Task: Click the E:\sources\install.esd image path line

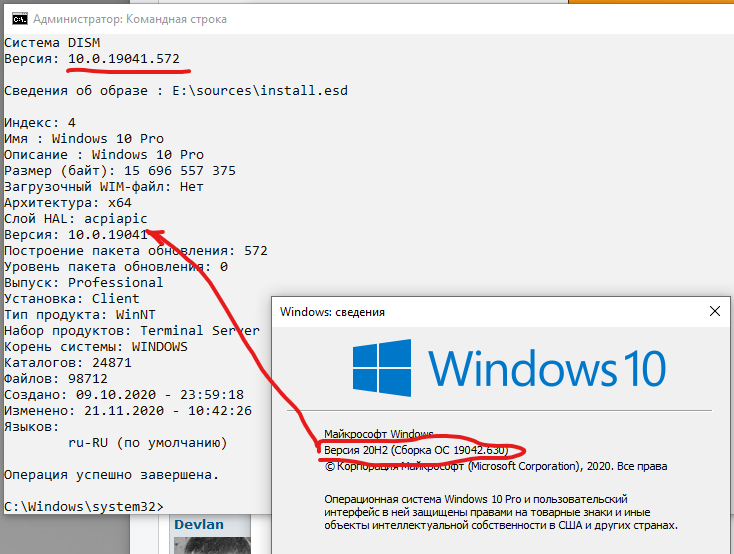Action: [175, 91]
